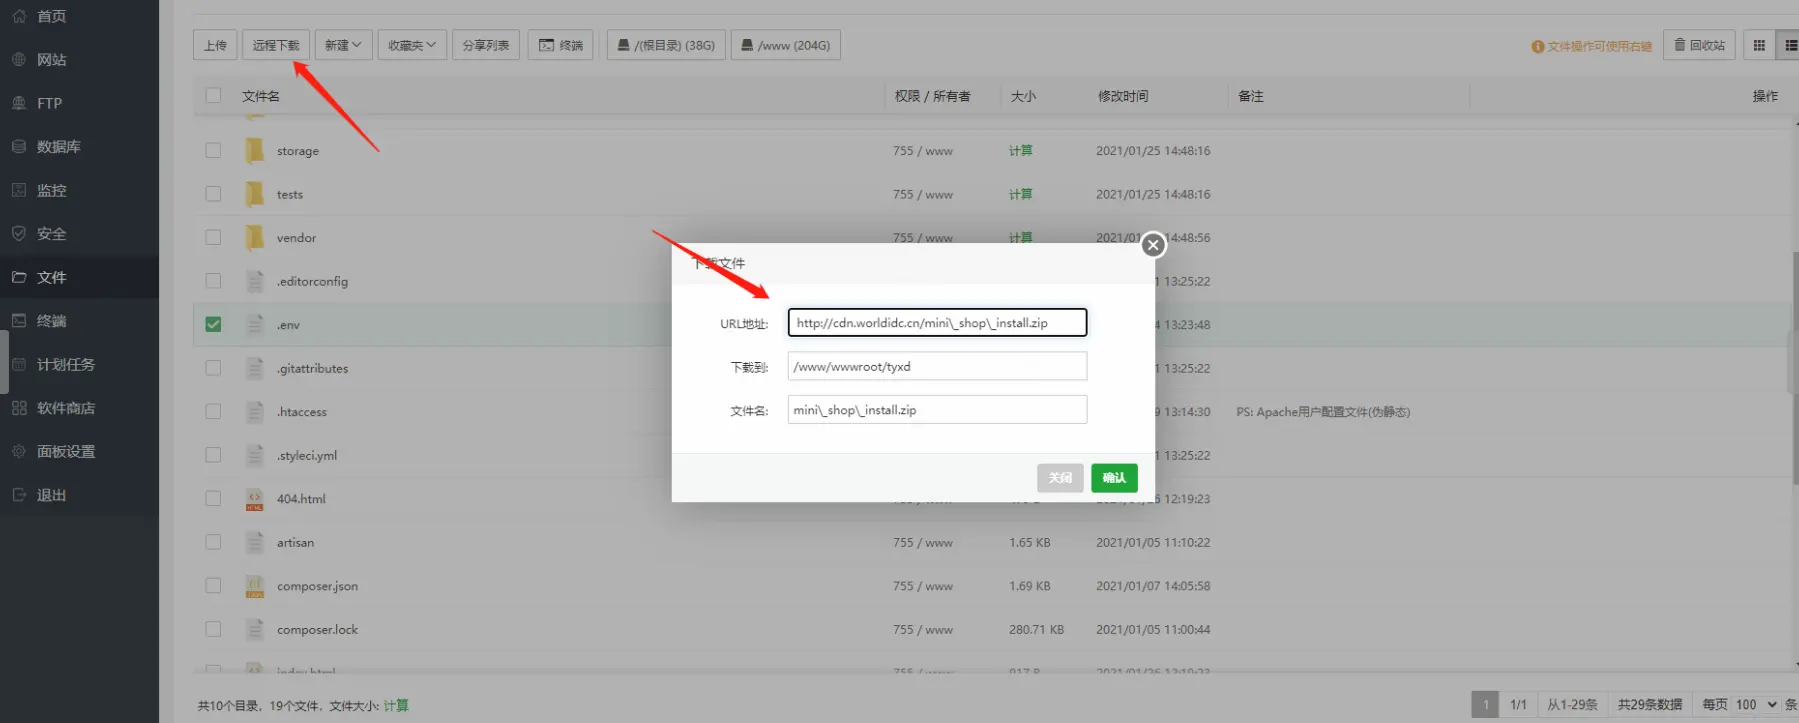The image size is (1799, 723).
Task: Expand the 新建 (New) dropdown
Action: click(x=343, y=45)
